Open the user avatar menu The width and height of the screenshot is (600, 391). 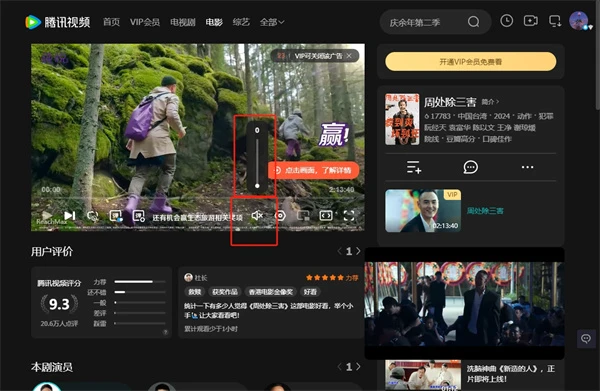coord(579,21)
